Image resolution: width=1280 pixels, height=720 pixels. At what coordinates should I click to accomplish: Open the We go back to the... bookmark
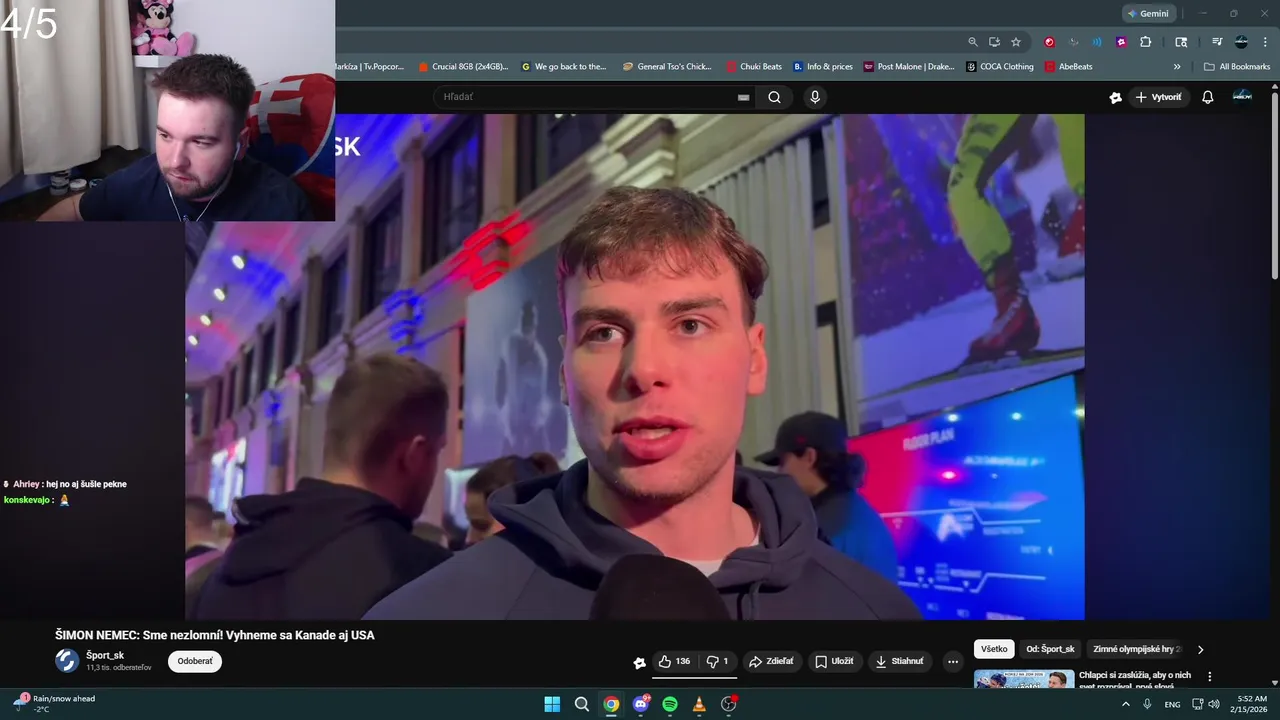(564, 67)
